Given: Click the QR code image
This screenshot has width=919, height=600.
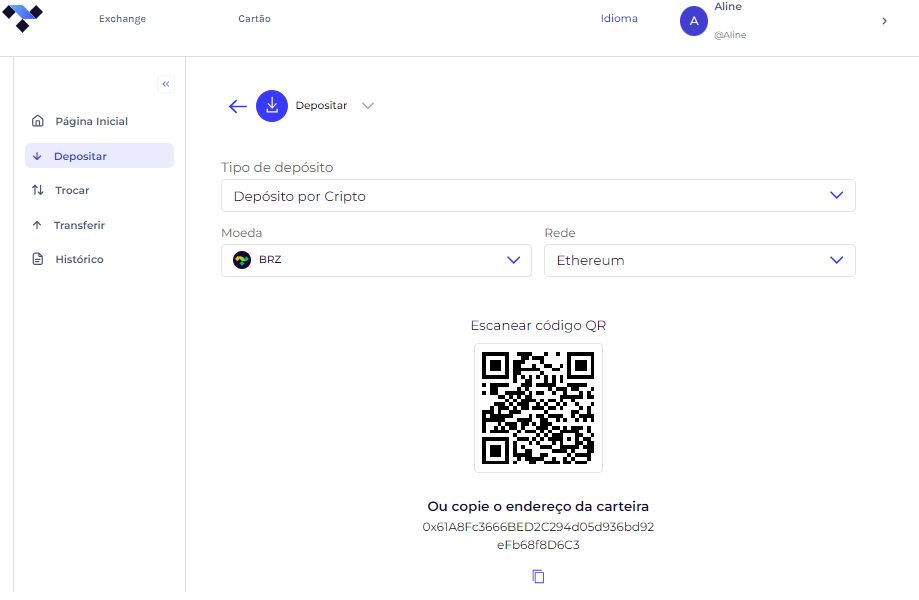Looking at the screenshot, I should 538,408.
